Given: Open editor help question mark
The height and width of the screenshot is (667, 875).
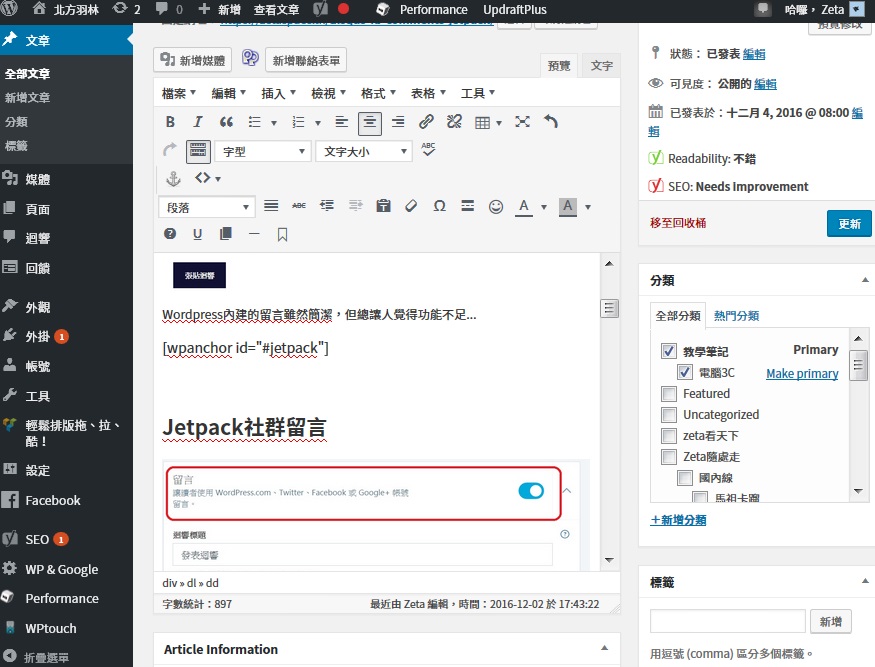Looking at the screenshot, I should (170, 234).
